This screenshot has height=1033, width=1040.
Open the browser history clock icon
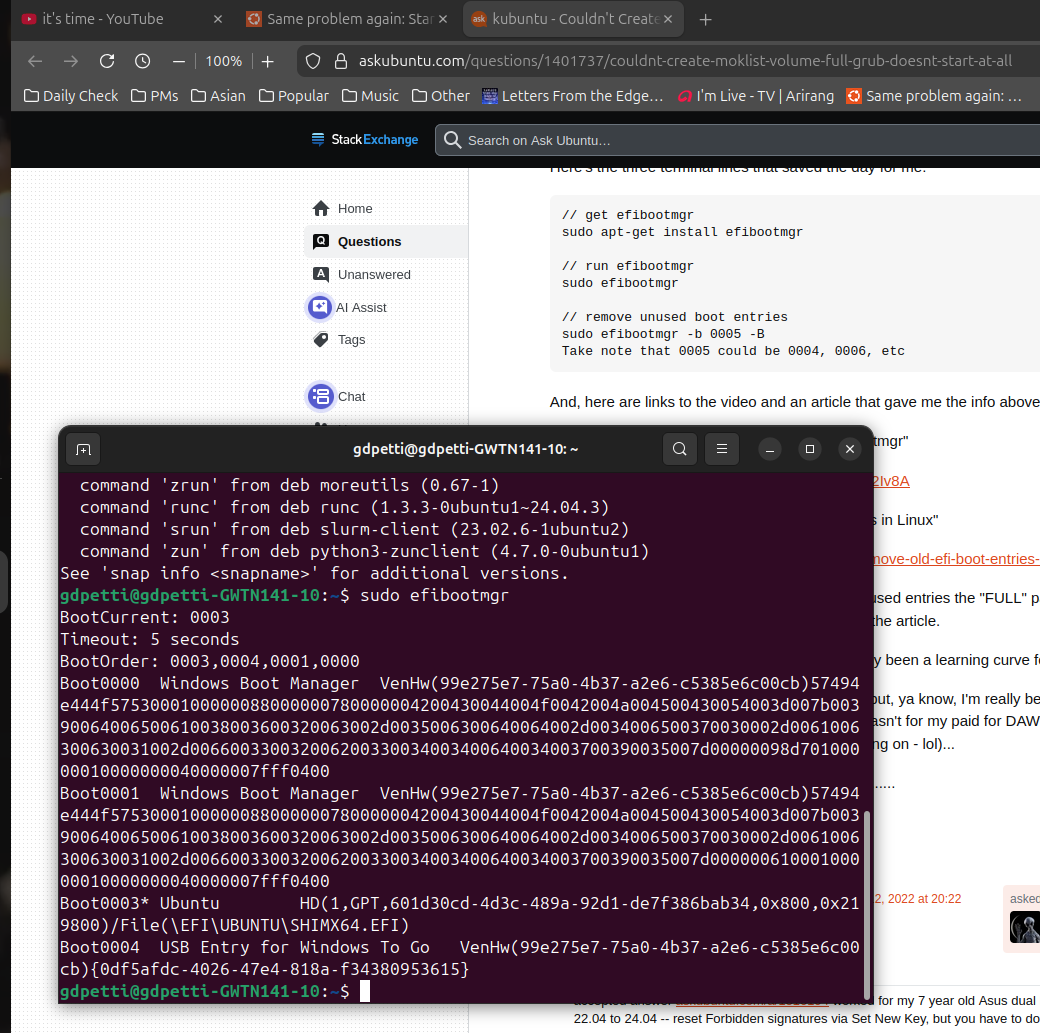click(x=142, y=61)
